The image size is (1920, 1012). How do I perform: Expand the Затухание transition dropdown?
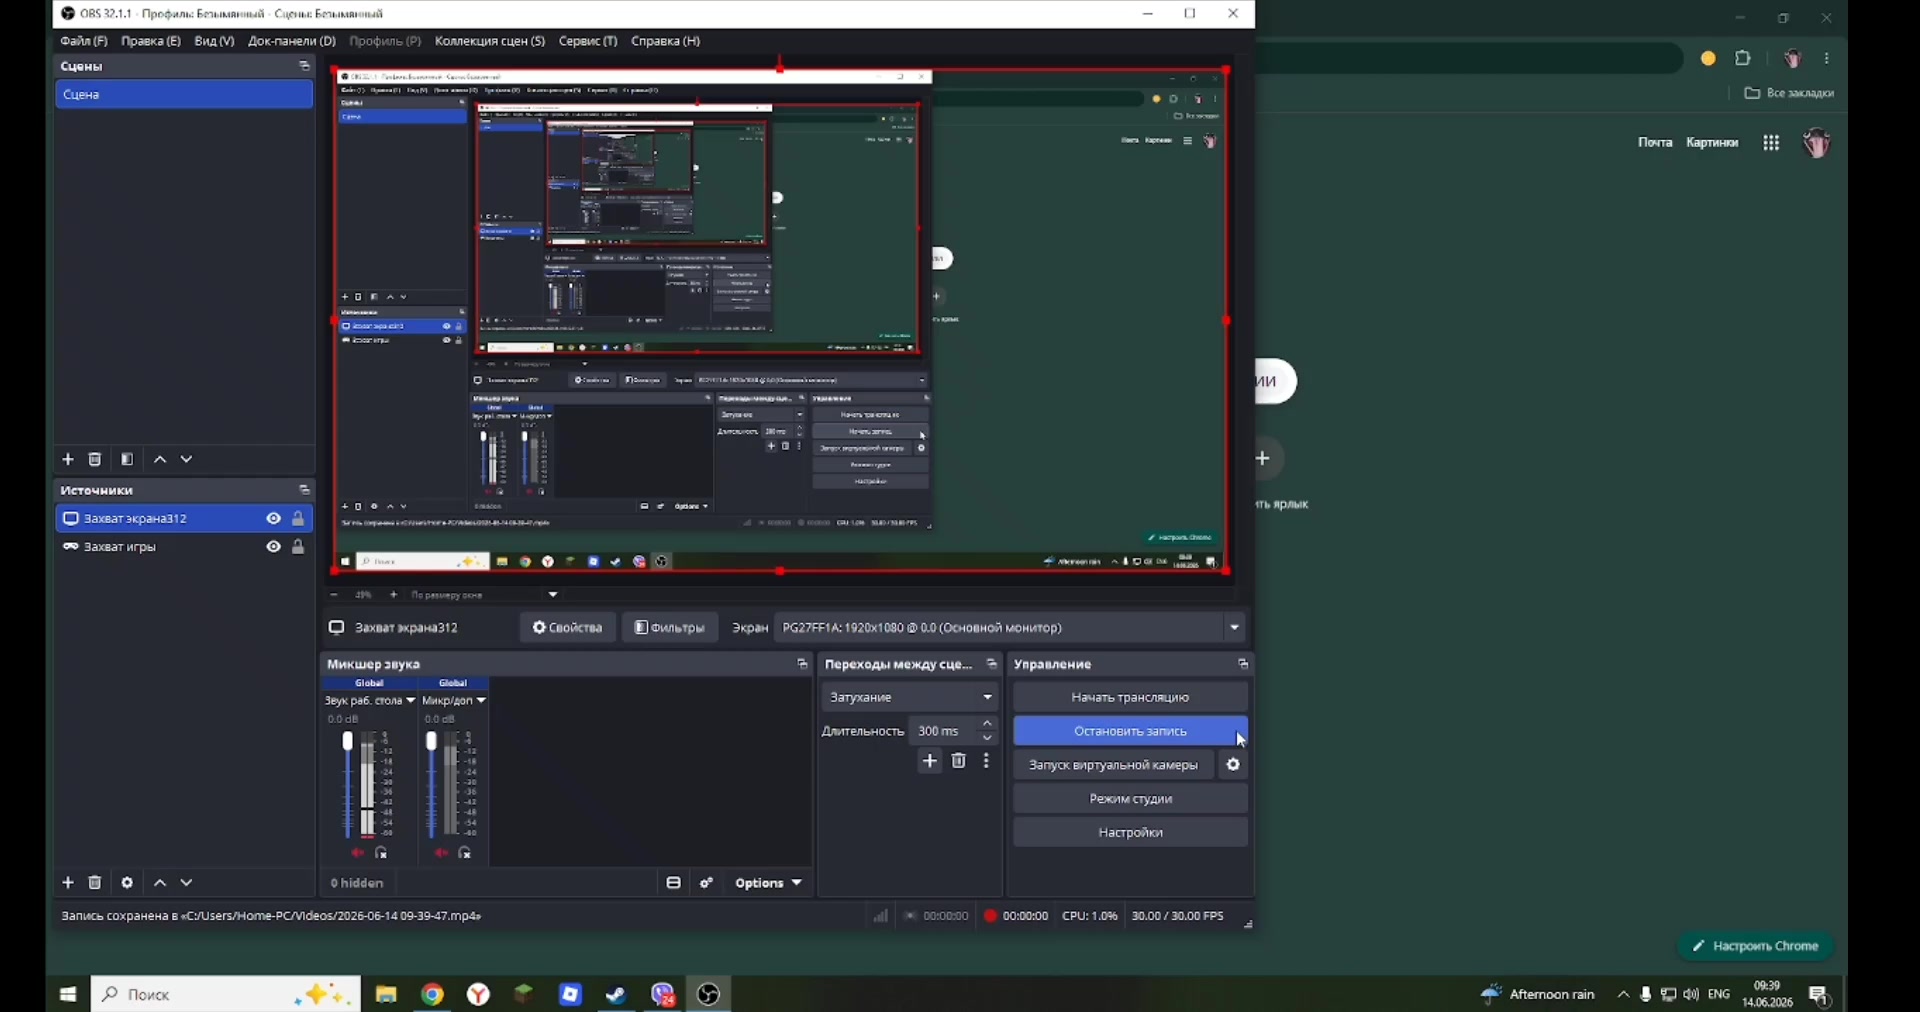(x=910, y=697)
